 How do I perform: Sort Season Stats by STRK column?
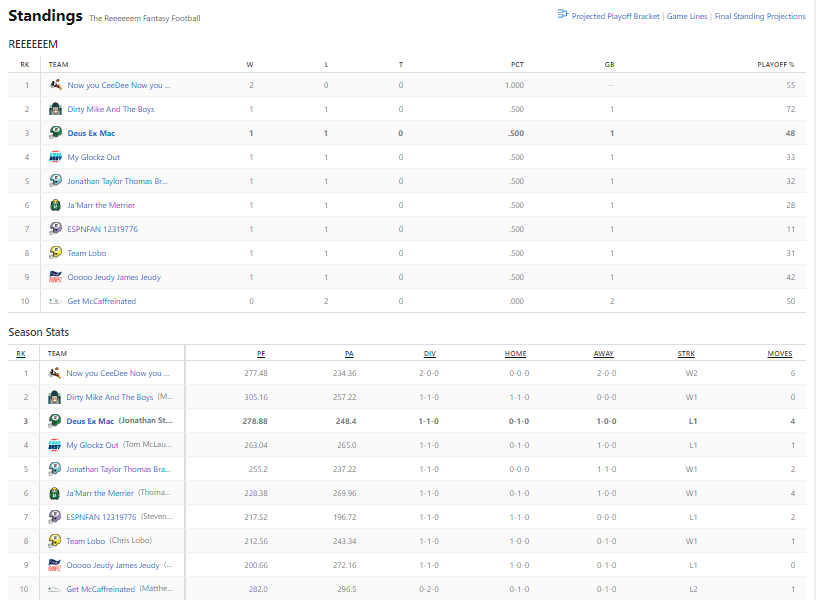tap(686, 353)
